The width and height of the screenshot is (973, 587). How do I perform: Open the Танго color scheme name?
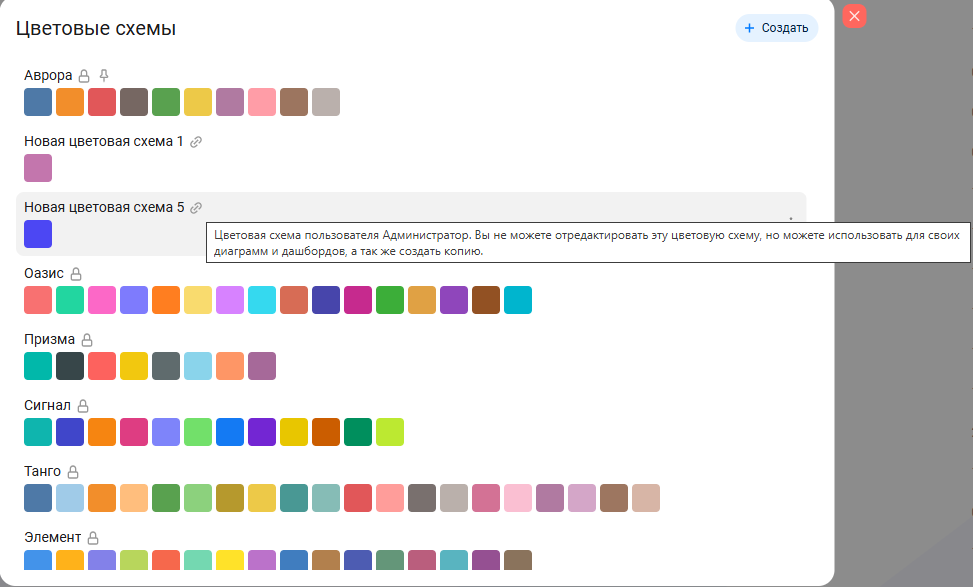click(x=42, y=472)
